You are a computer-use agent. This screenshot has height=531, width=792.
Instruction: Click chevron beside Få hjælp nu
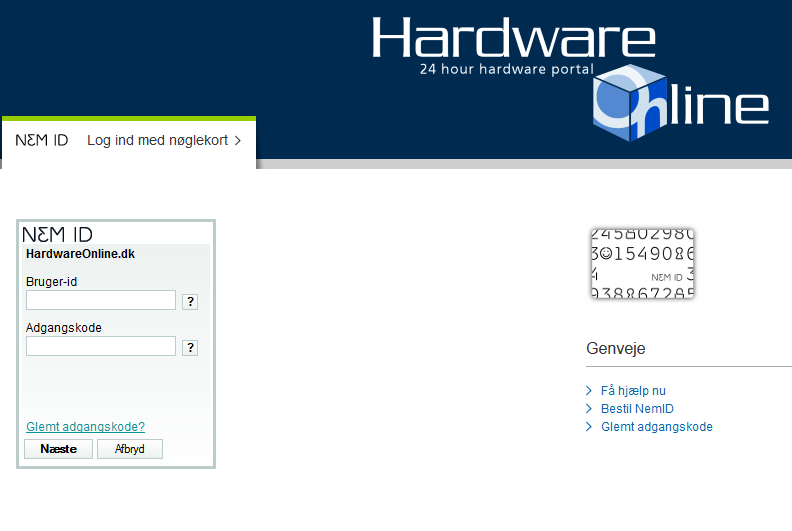(x=589, y=391)
